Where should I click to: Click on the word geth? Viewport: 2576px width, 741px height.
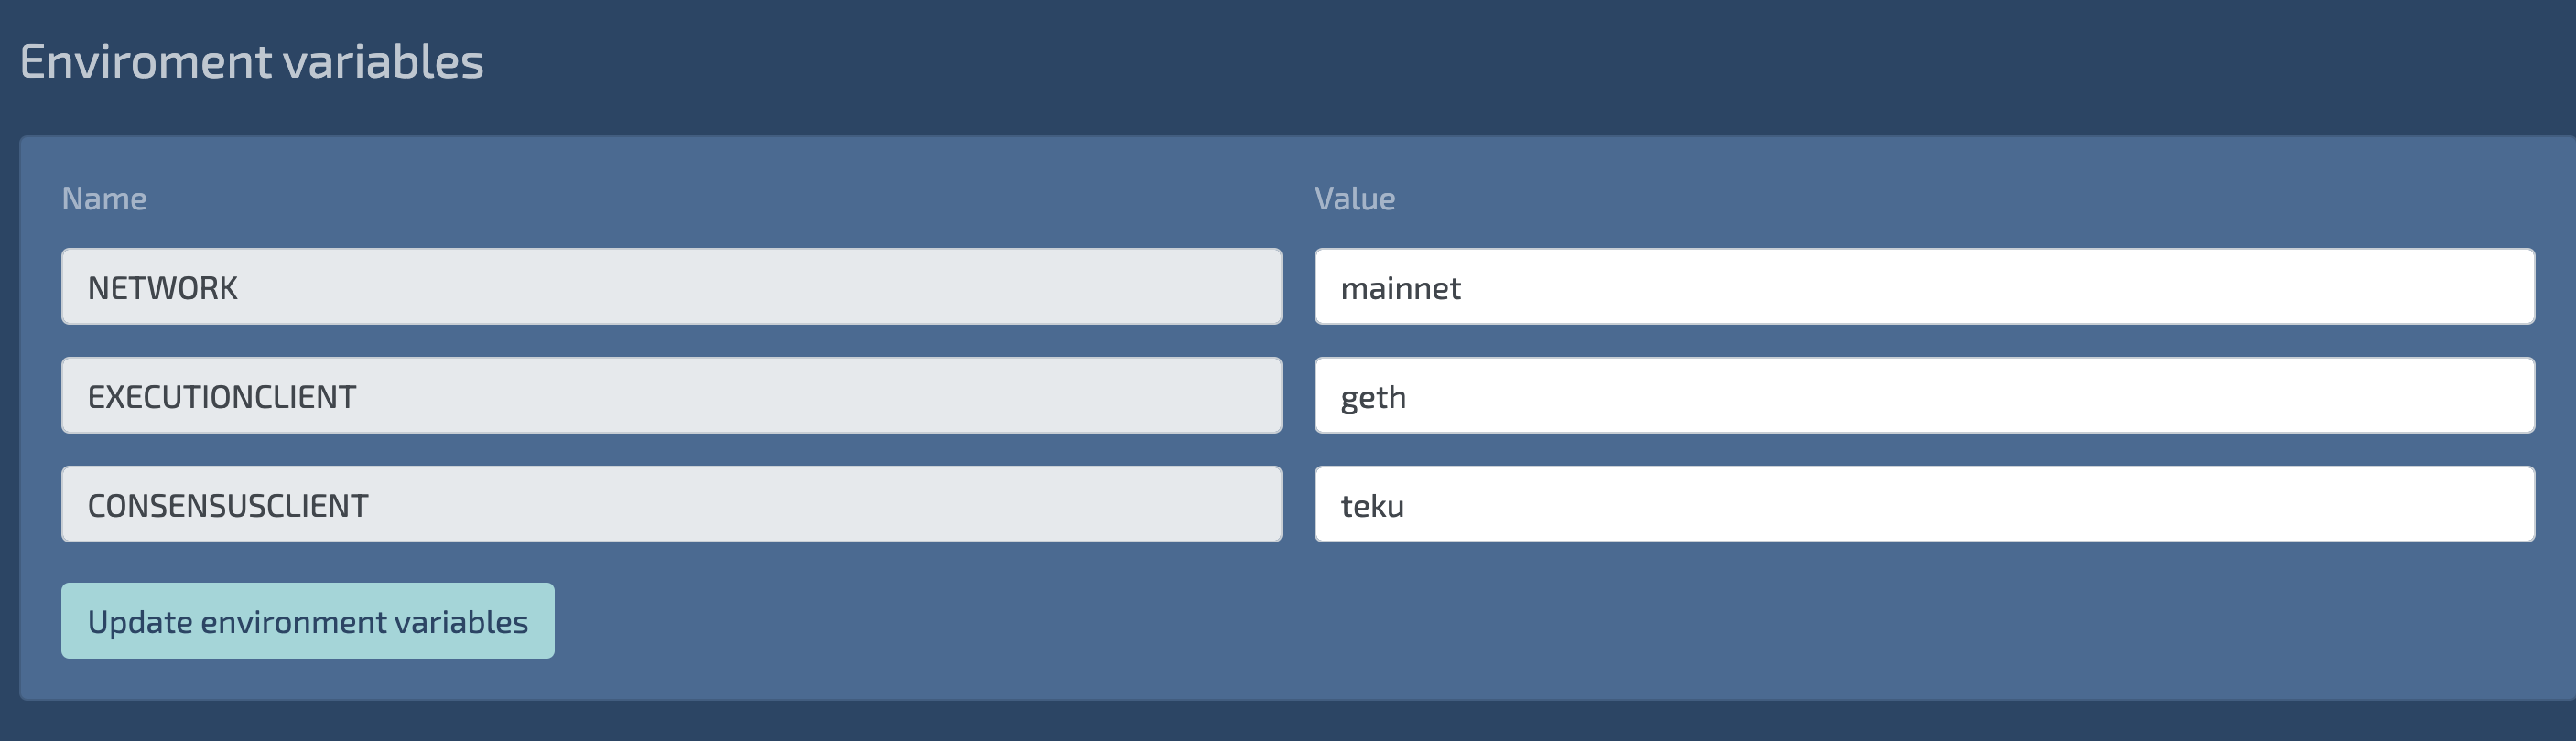tap(1373, 398)
